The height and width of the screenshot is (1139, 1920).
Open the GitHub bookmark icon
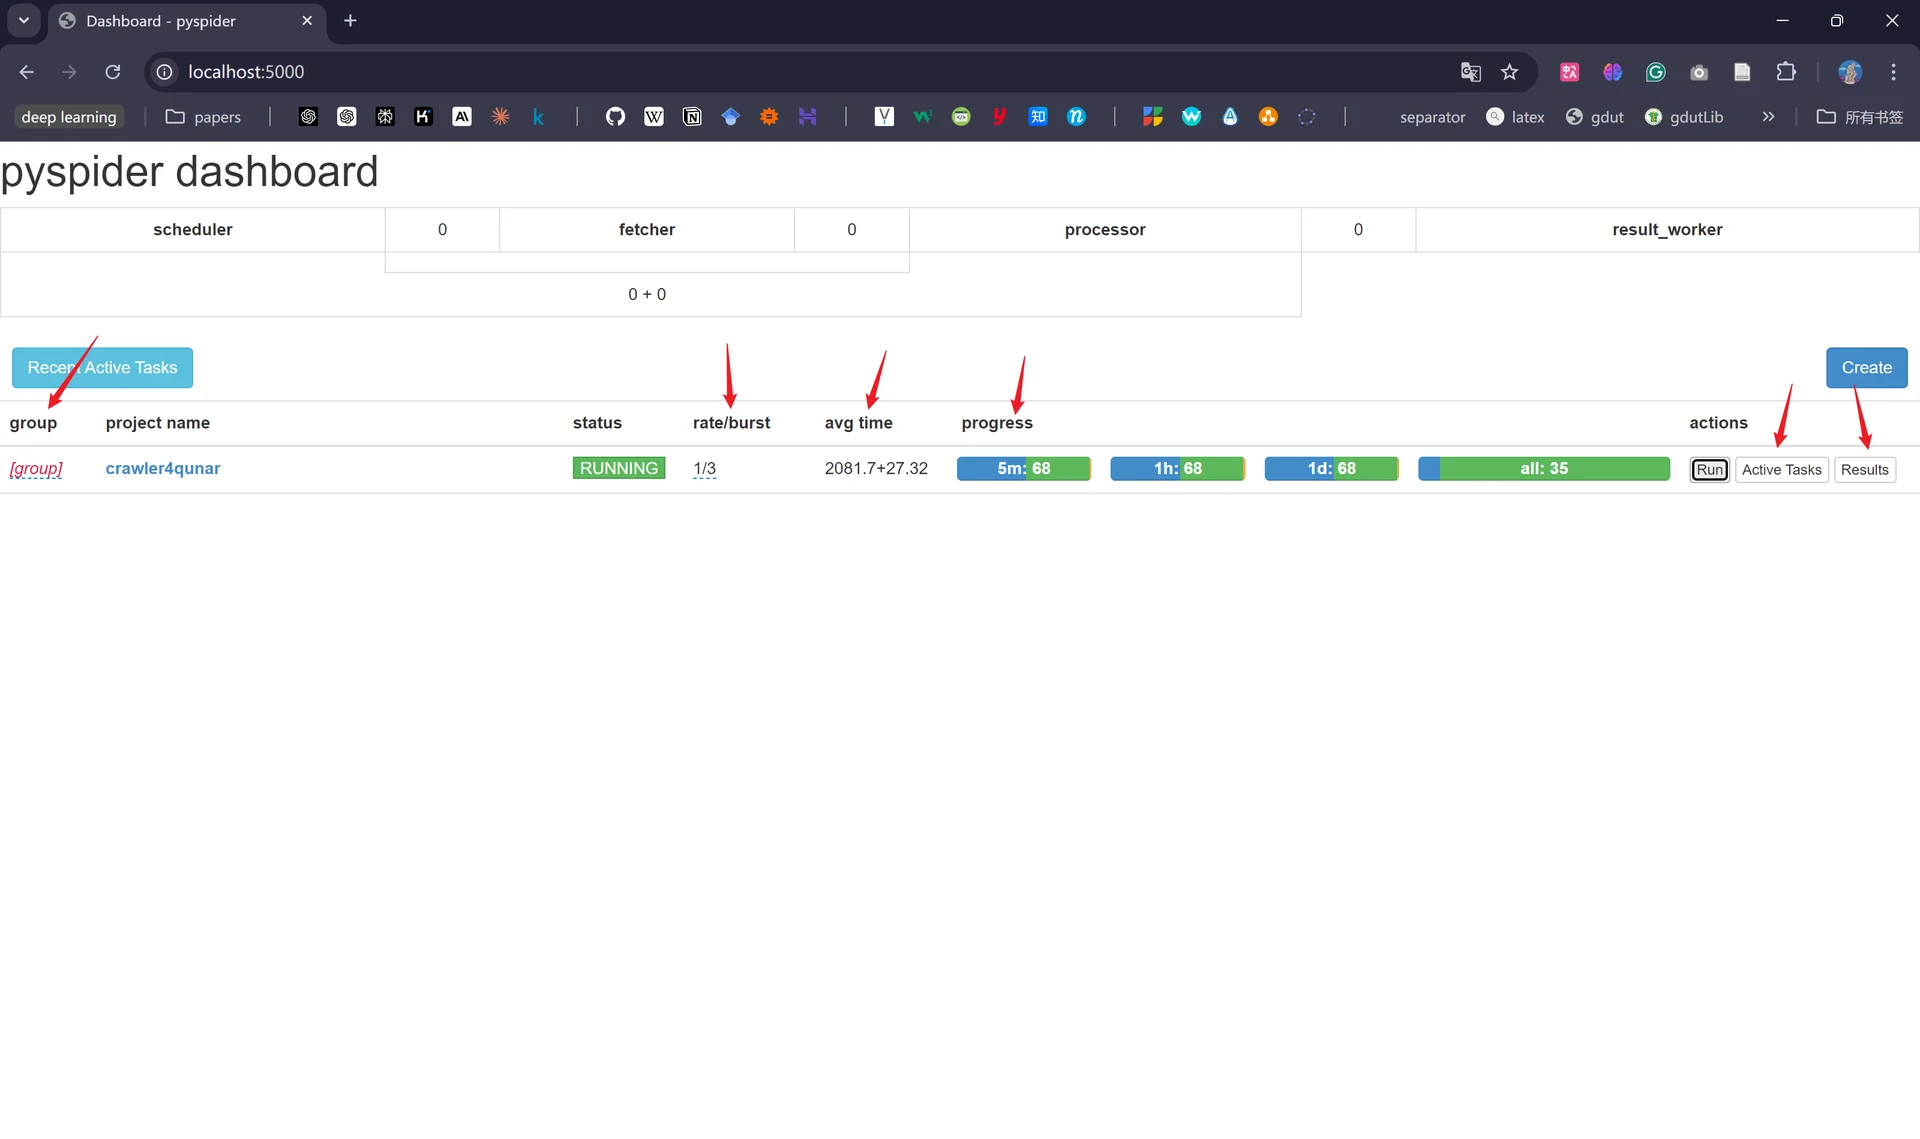pos(615,117)
